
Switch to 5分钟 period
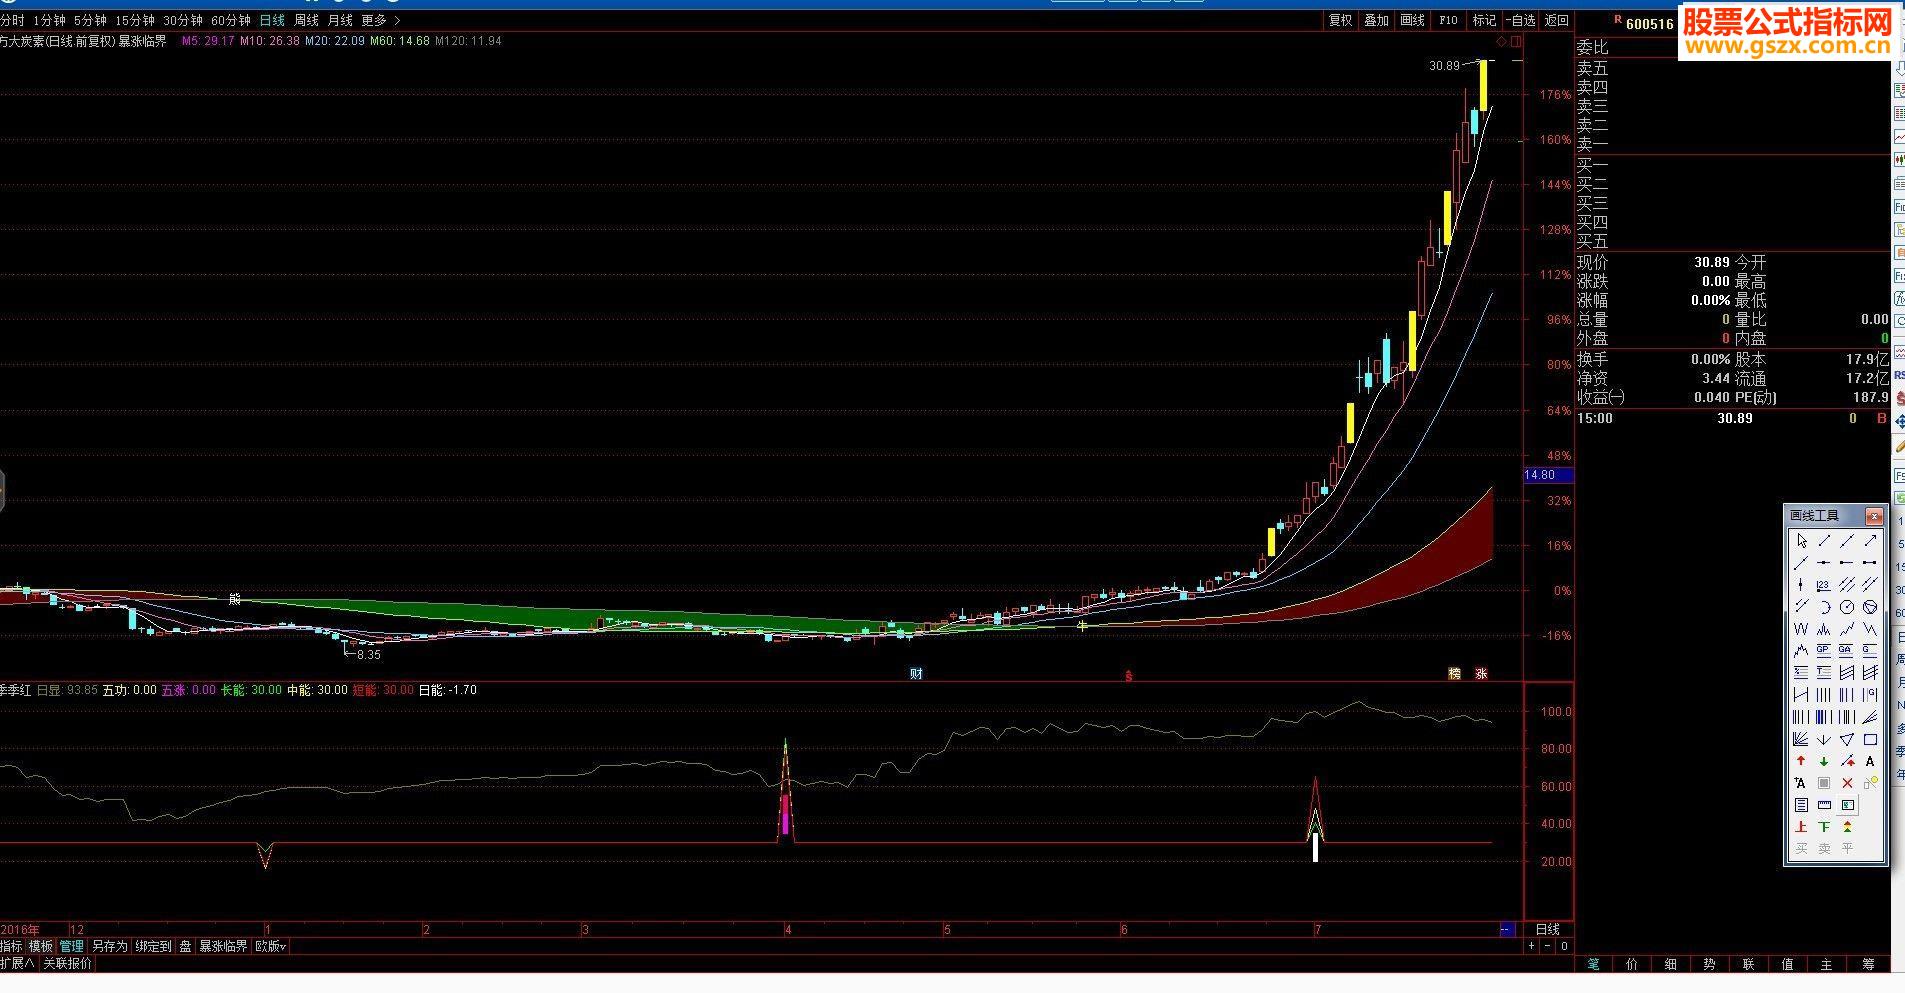click(x=90, y=20)
